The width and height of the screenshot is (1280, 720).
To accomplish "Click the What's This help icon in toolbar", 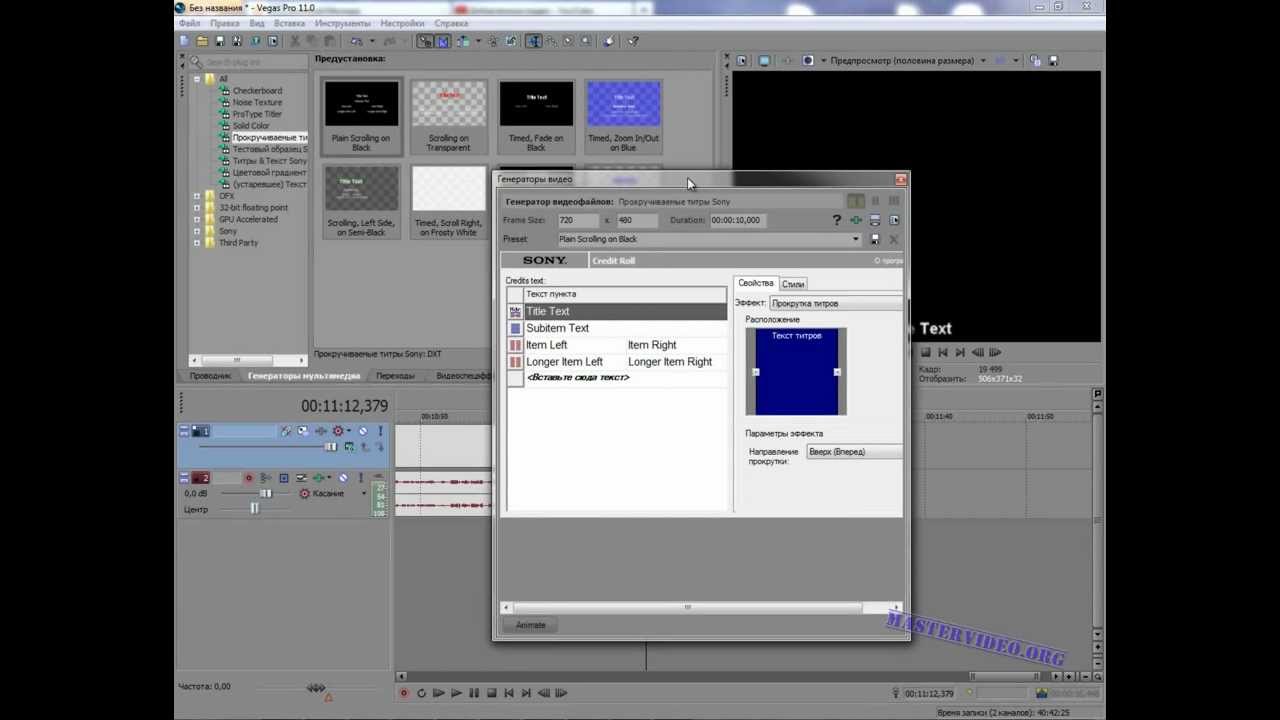I will (633, 41).
